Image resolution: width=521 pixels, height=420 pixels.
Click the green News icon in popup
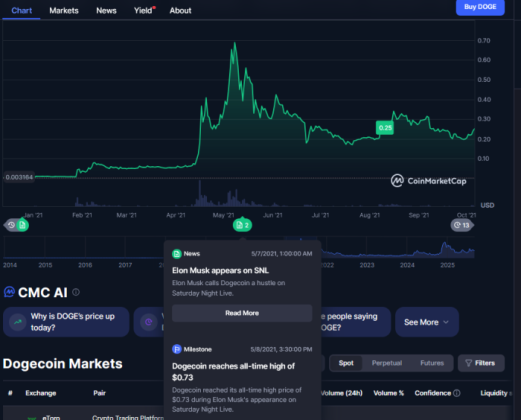[x=176, y=254]
